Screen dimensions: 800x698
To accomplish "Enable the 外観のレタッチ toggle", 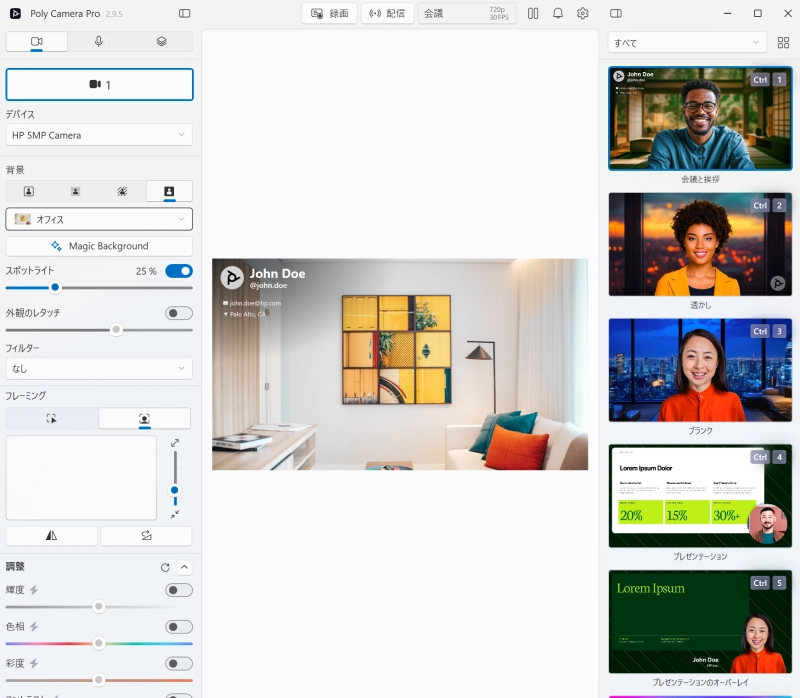I will tap(179, 313).
